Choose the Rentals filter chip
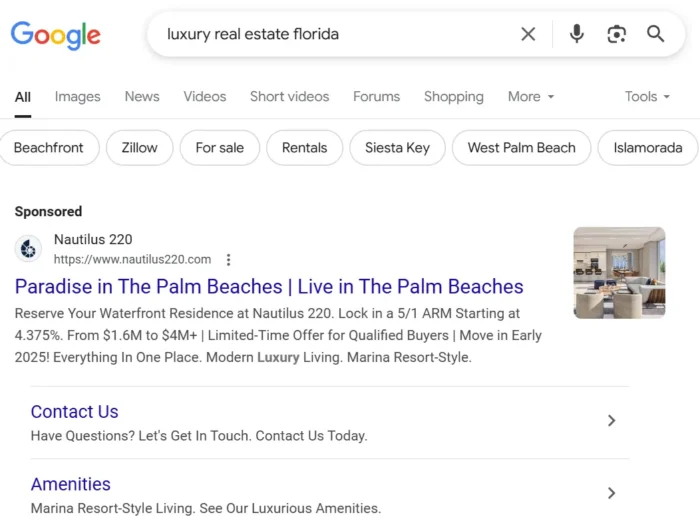 point(304,148)
